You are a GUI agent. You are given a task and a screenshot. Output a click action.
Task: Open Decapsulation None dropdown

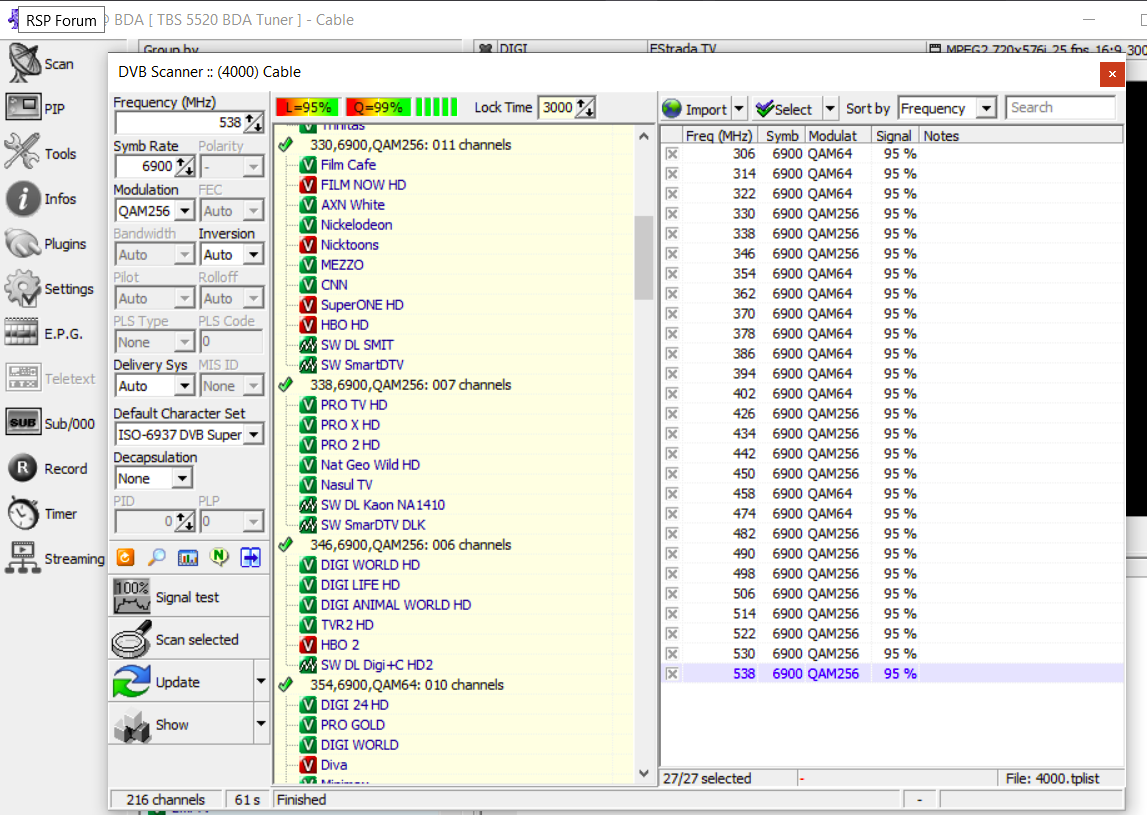(182, 478)
